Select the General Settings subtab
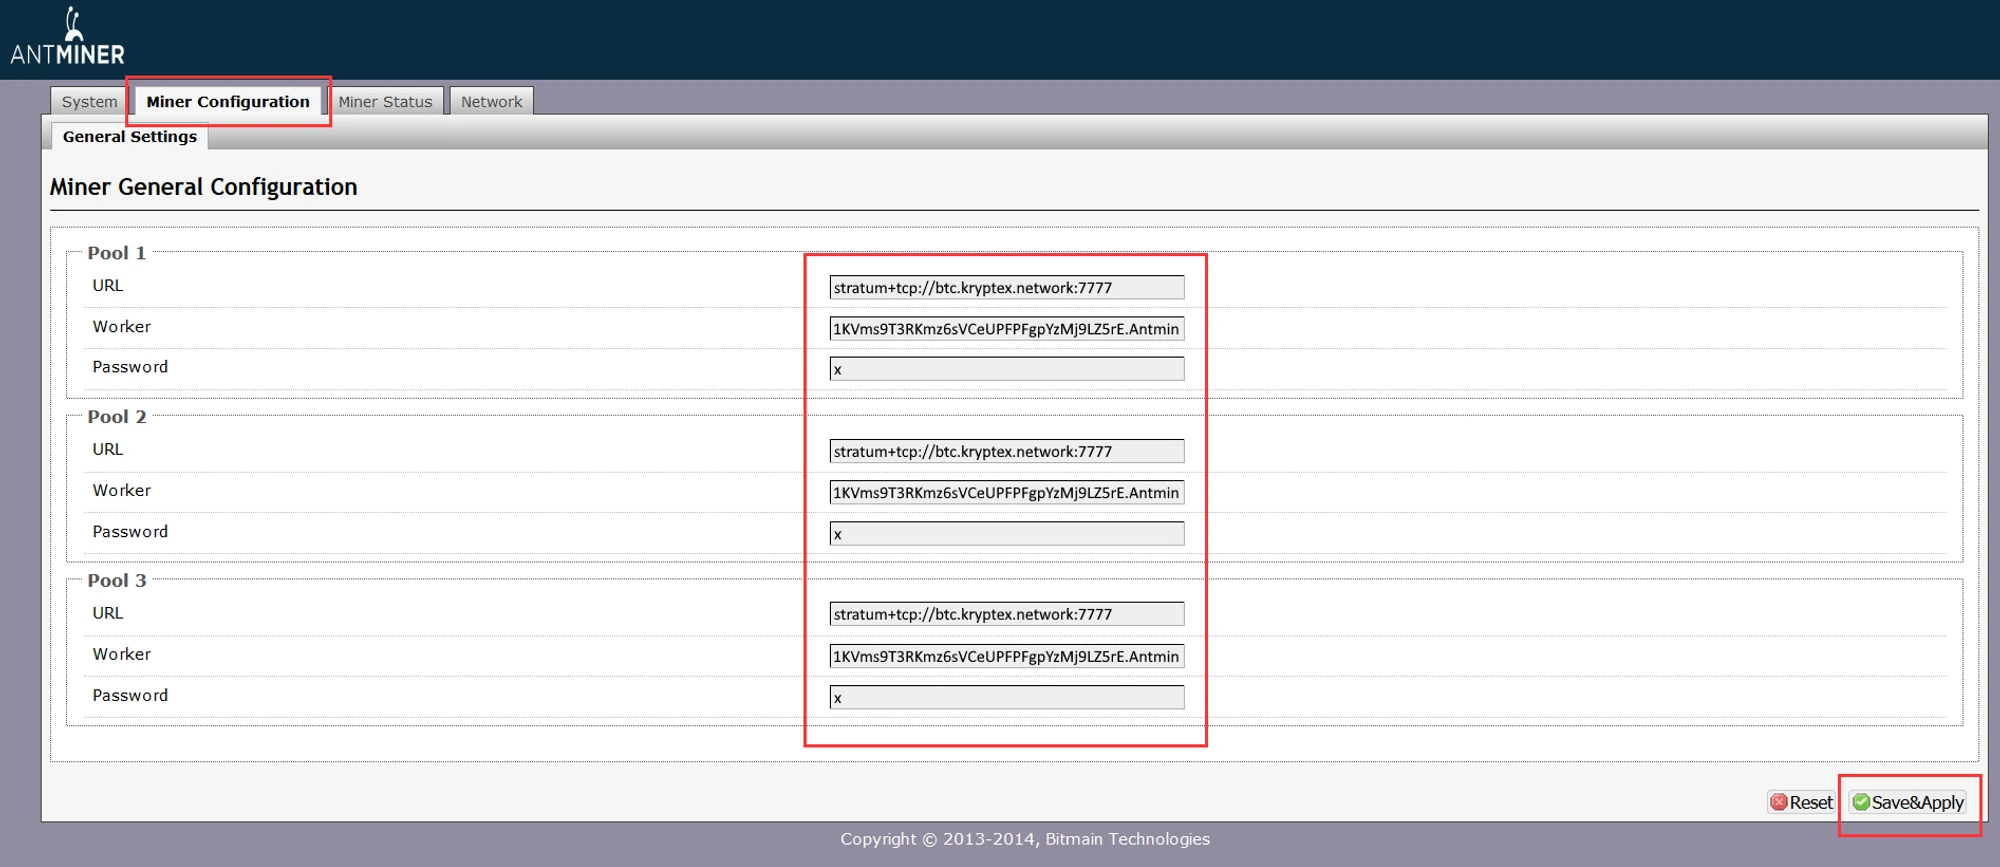 pyautogui.click(x=130, y=137)
